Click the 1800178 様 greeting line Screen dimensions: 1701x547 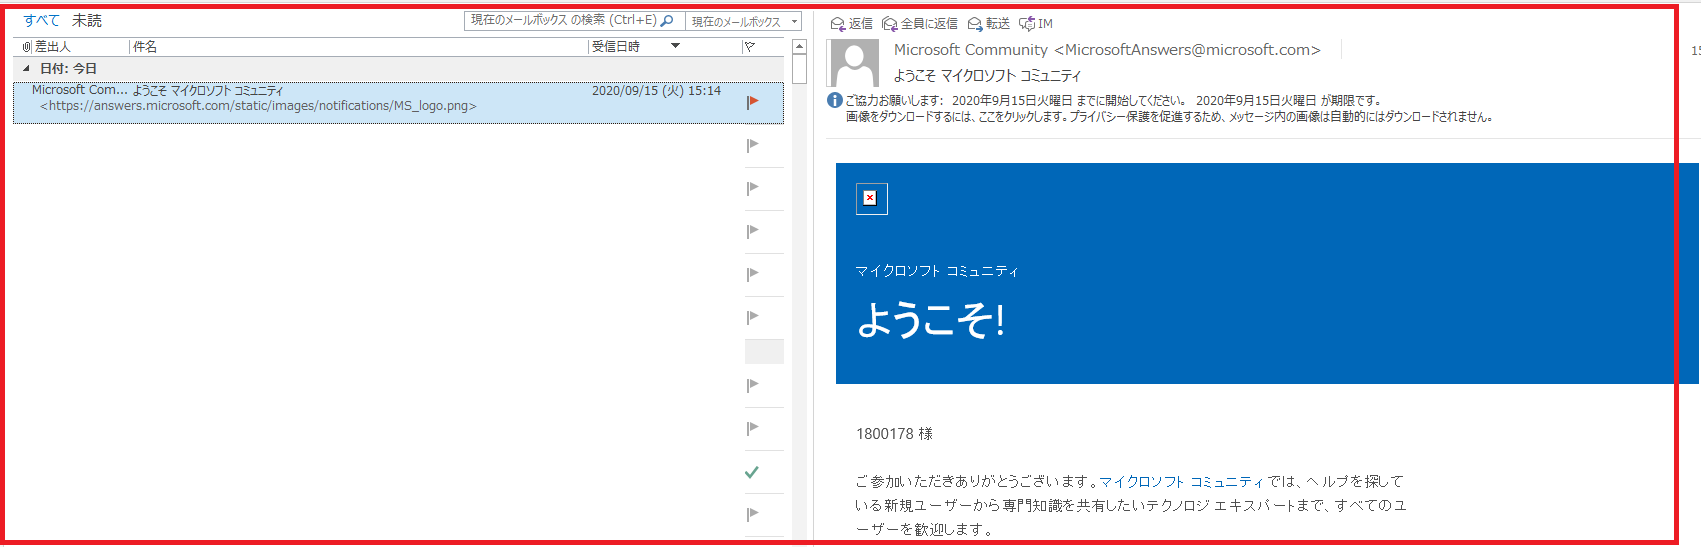pos(894,434)
